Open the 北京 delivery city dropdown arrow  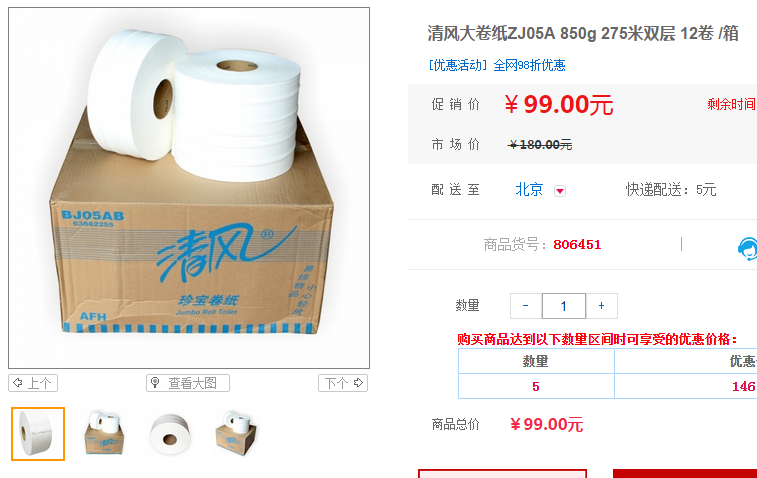(560, 191)
